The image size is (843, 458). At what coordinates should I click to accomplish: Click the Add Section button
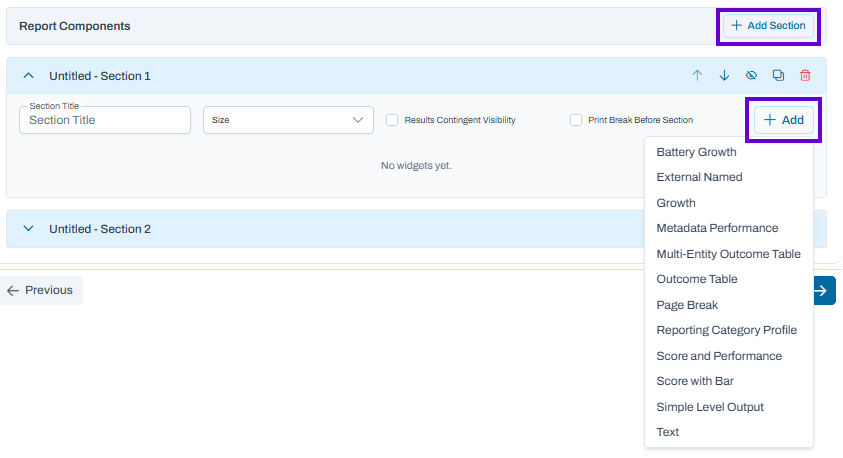coord(768,26)
